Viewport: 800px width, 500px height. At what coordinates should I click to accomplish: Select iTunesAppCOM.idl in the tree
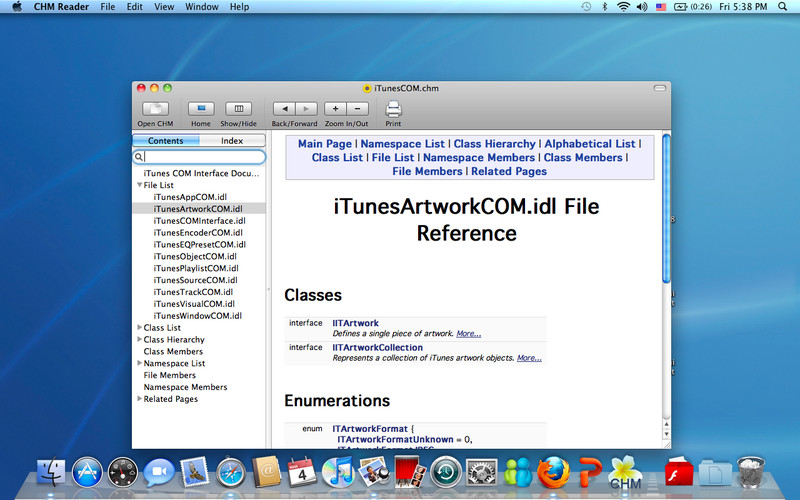[190, 197]
